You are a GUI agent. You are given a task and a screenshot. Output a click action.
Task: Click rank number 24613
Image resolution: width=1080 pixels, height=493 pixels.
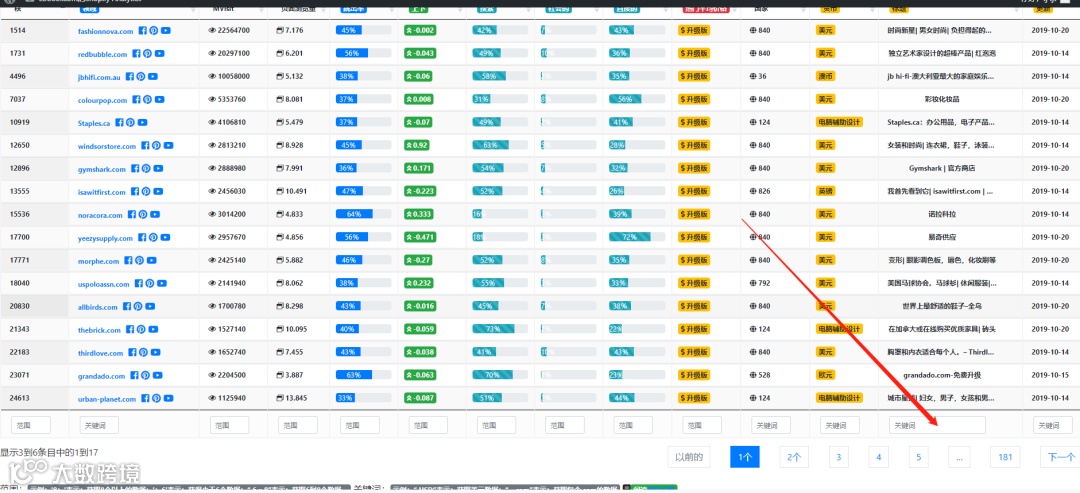18,399
